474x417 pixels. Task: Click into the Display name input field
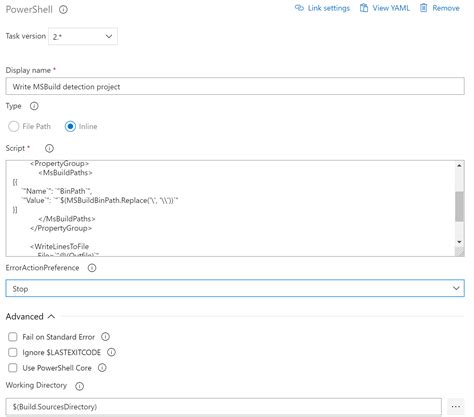coord(235,86)
